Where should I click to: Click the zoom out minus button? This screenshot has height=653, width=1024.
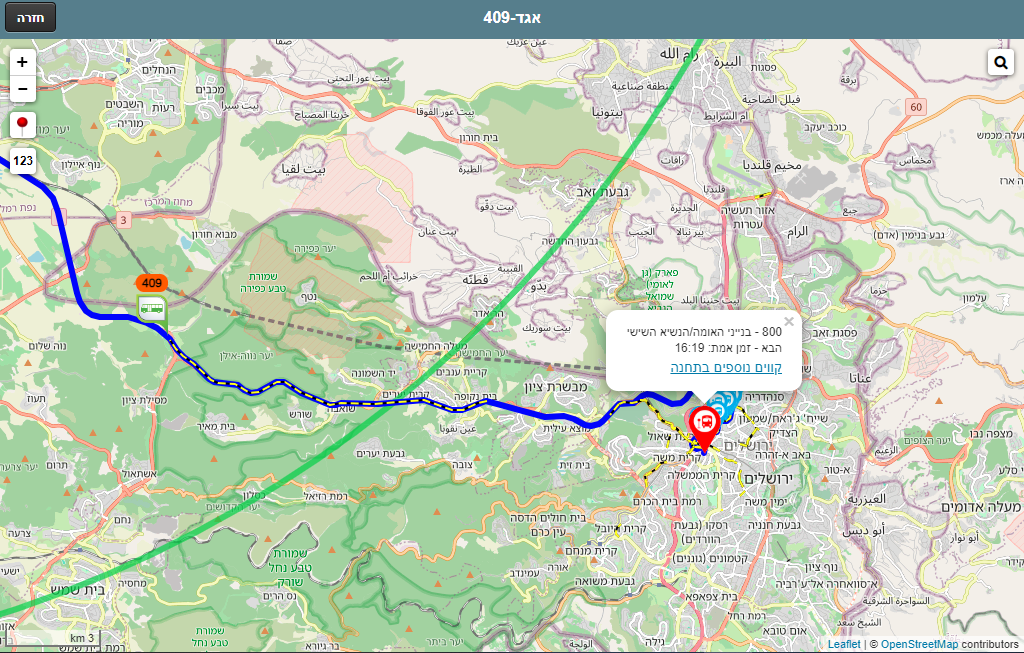pyautogui.click(x=22, y=89)
